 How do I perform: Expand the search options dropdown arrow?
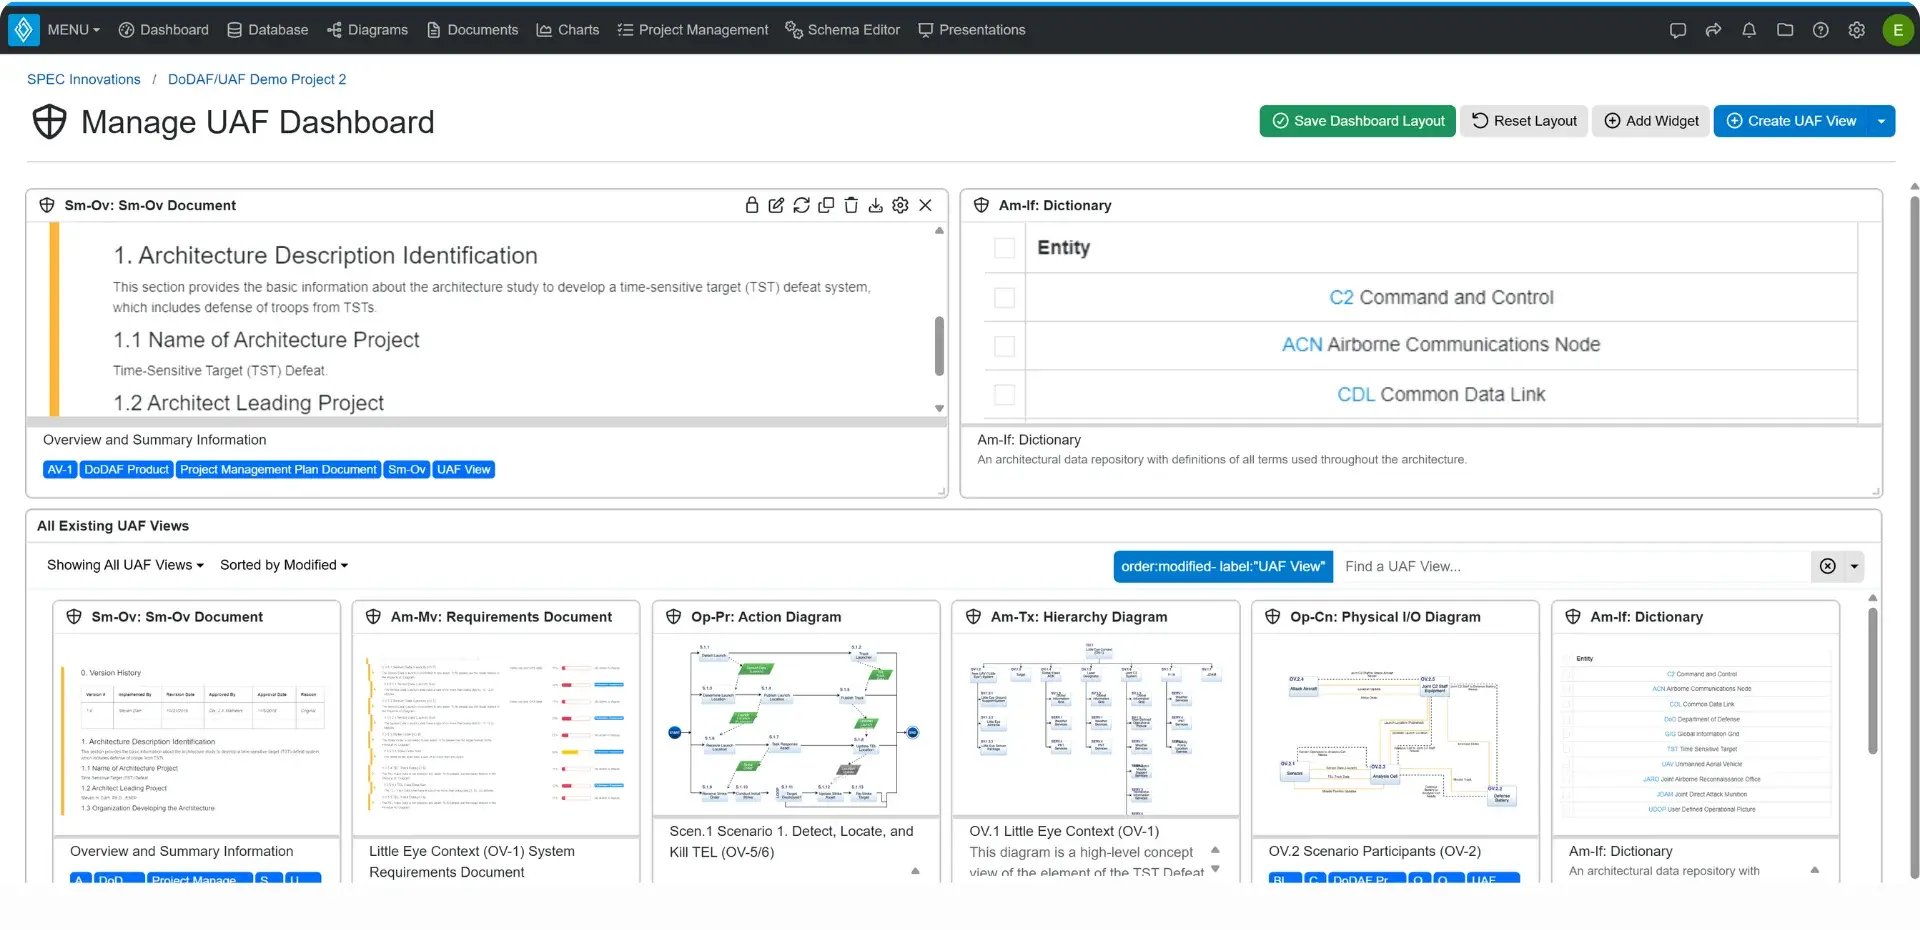[x=1854, y=566]
